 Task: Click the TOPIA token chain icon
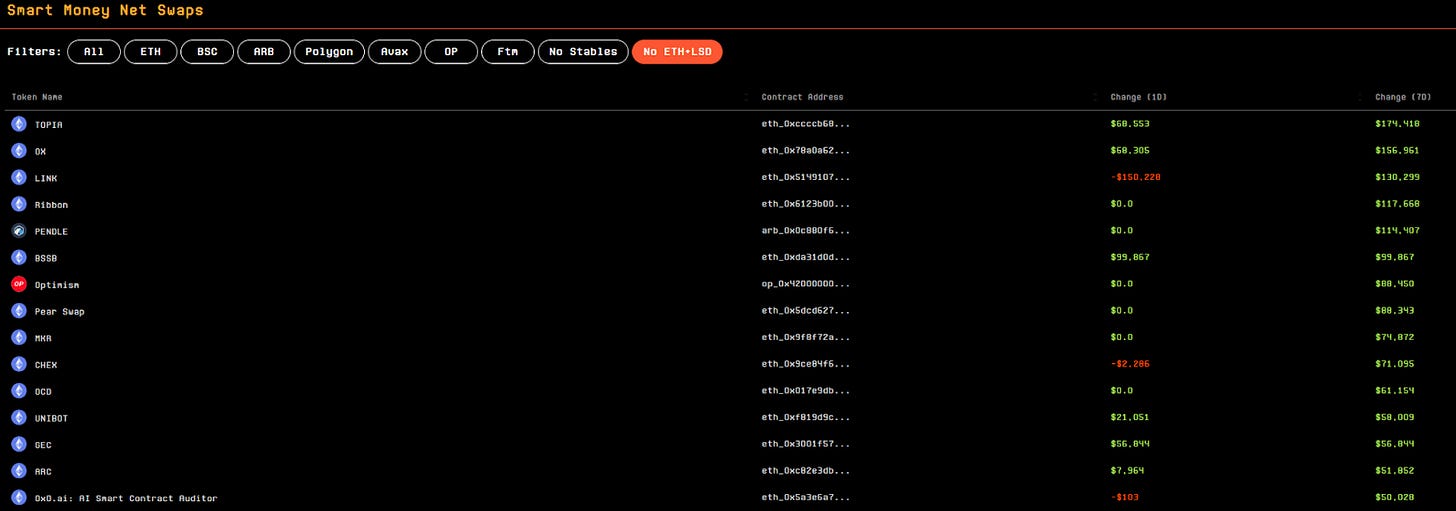click(x=19, y=124)
